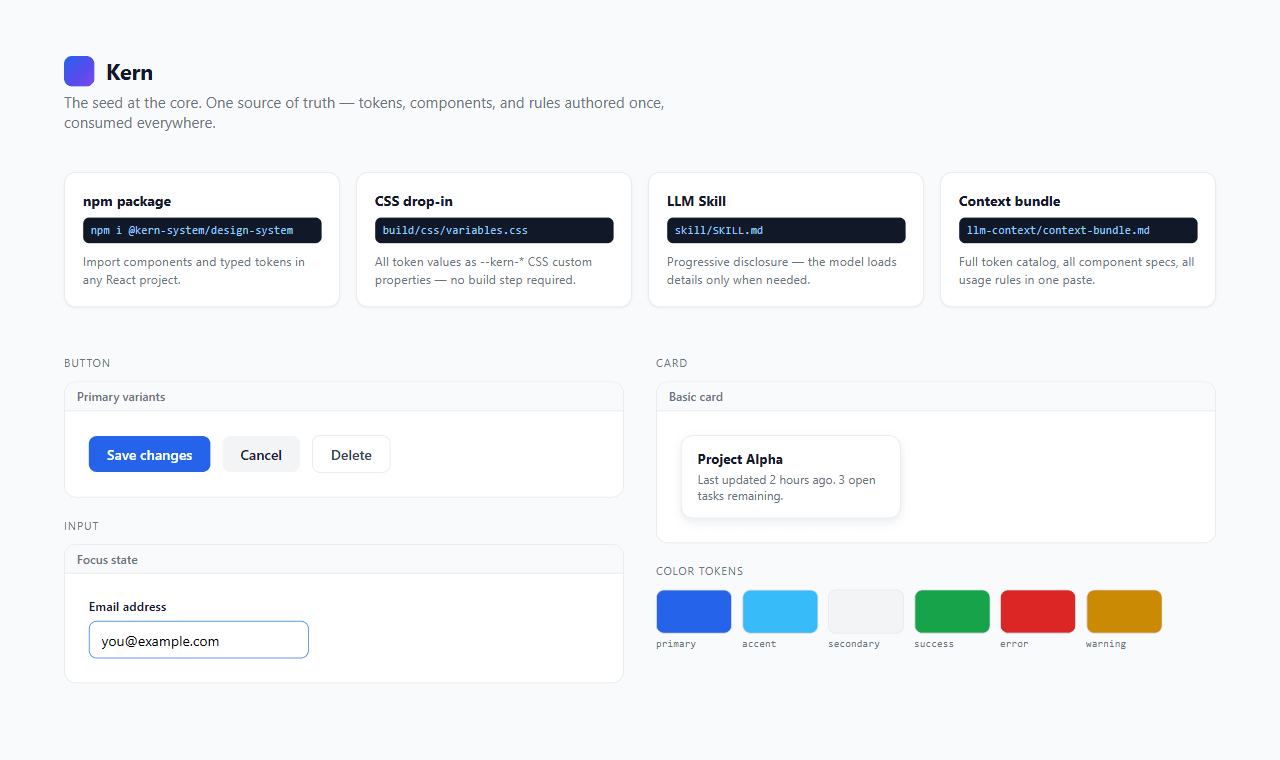This screenshot has width=1280, height=760.
Task: Click the Kern gradient logo icon
Action: pyautogui.click(x=79, y=71)
